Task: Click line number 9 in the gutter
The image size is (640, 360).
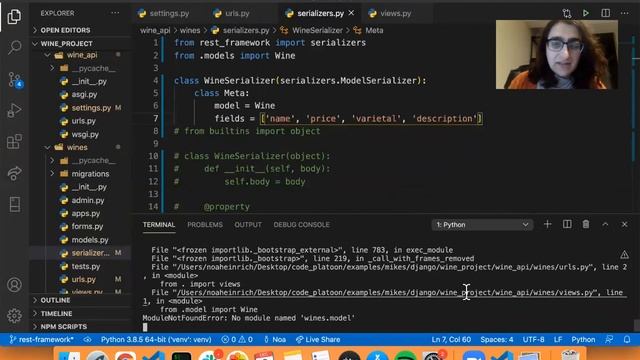Action: (x=156, y=144)
